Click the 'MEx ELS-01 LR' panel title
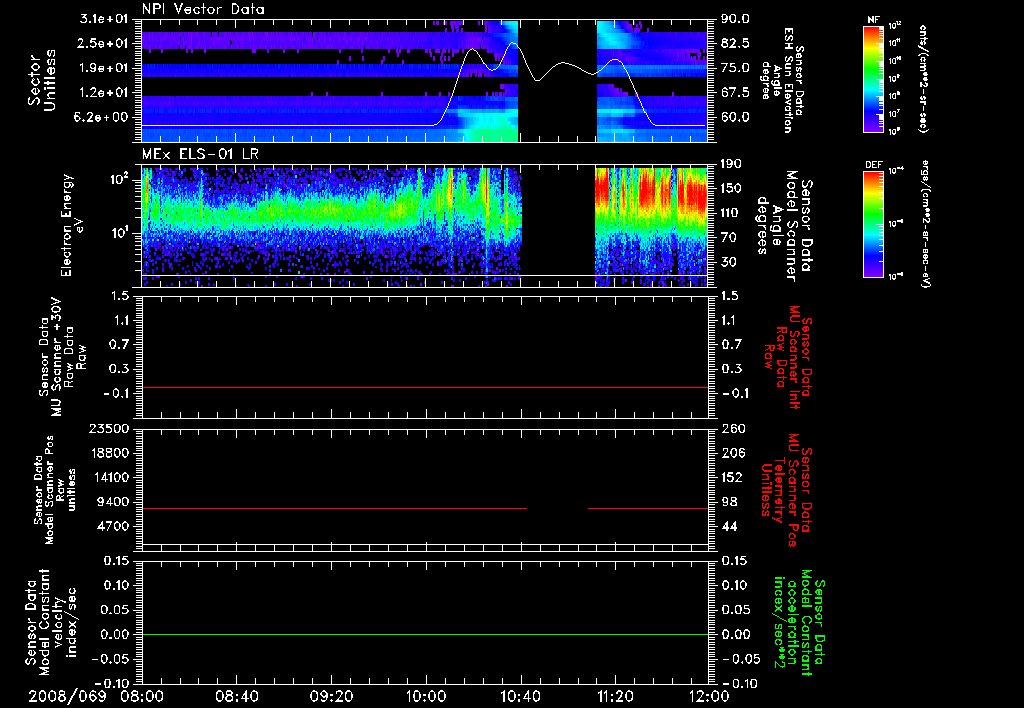 tap(200, 154)
